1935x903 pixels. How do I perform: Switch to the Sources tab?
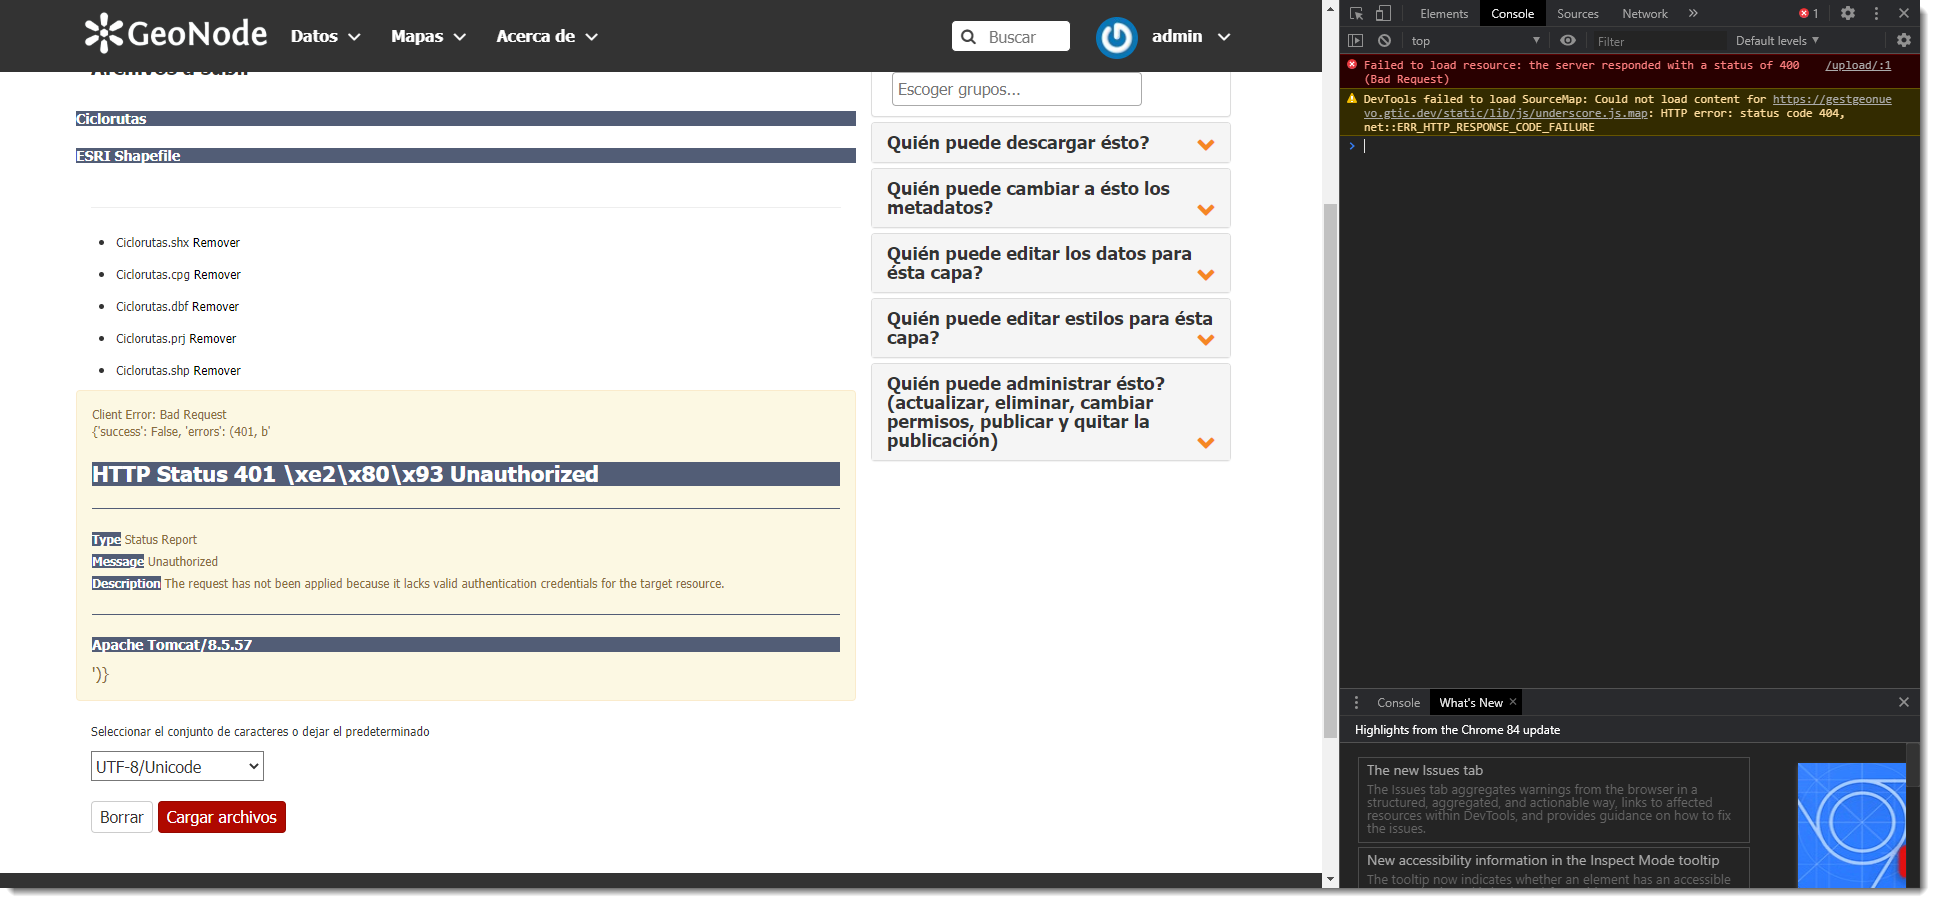click(1578, 13)
